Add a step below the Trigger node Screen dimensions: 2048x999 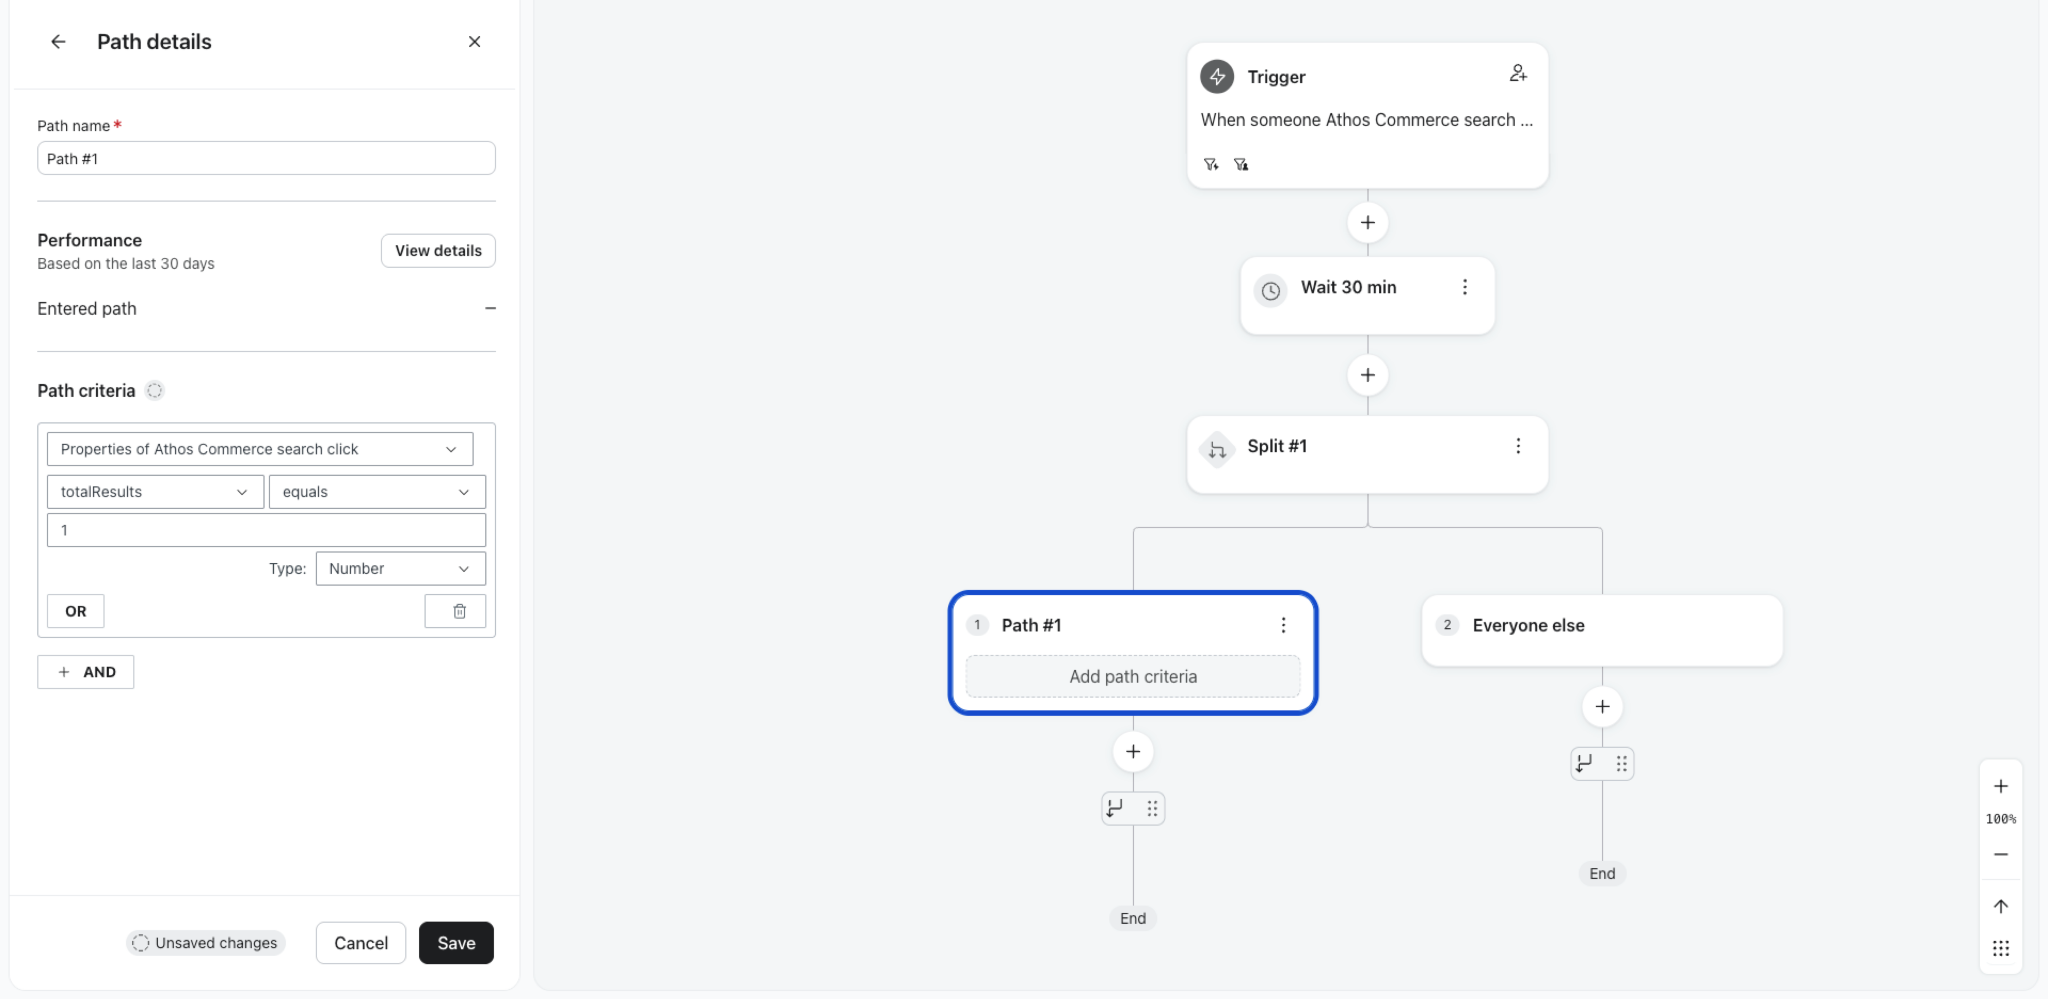point(1367,222)
